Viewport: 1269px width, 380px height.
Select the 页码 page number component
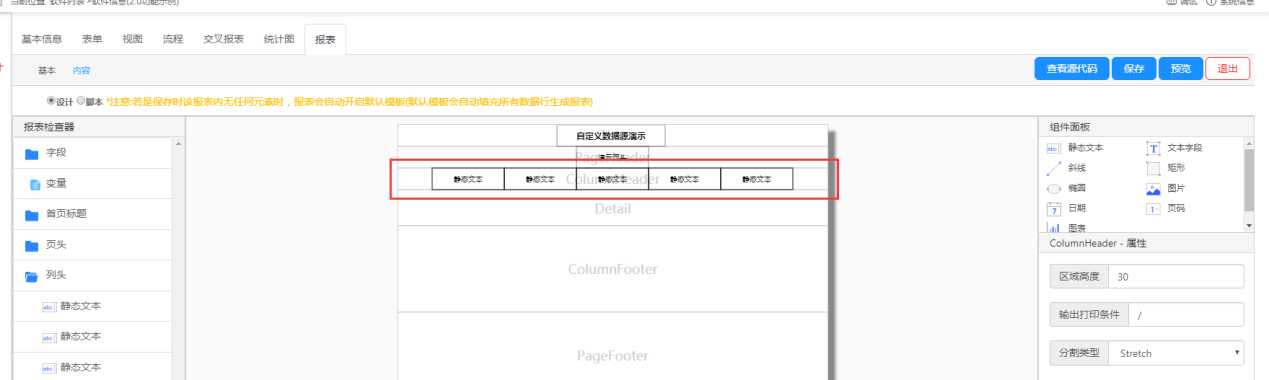[1153, 209]
